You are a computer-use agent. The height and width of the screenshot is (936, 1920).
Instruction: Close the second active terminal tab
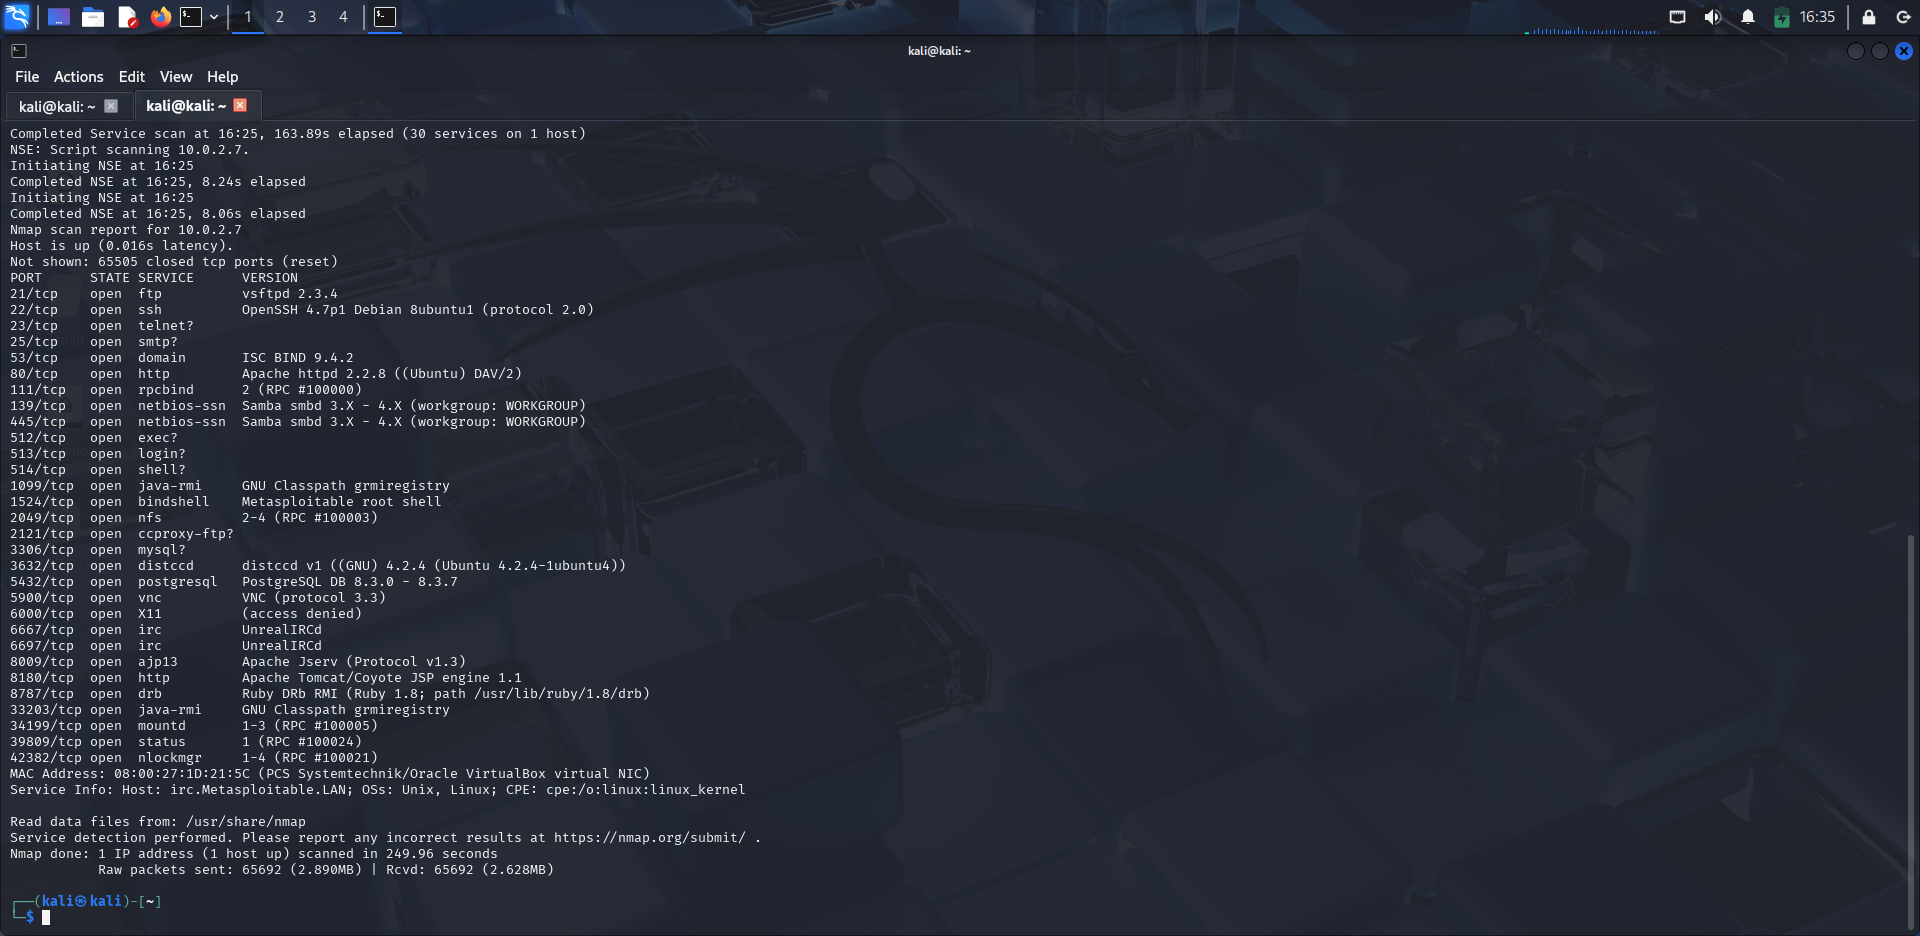click(x=240, y=105)
